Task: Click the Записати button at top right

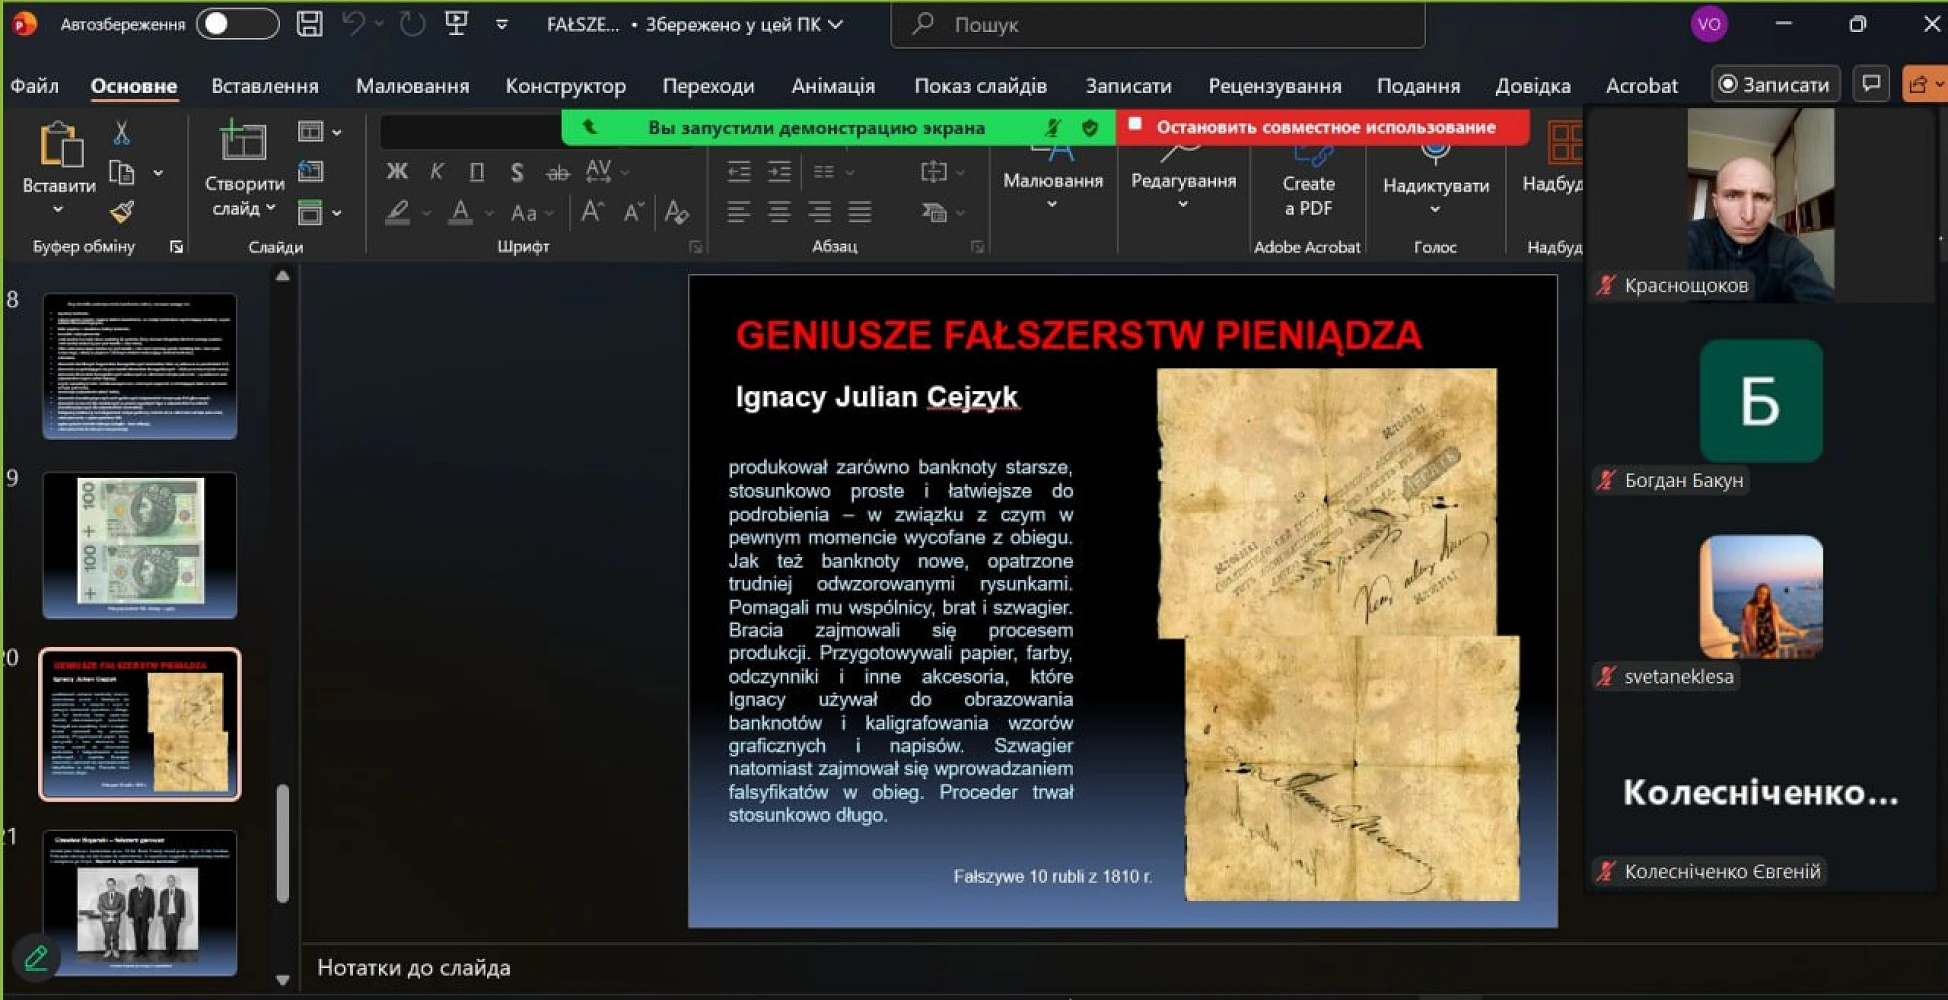Action: click(x=1775, y=85)
